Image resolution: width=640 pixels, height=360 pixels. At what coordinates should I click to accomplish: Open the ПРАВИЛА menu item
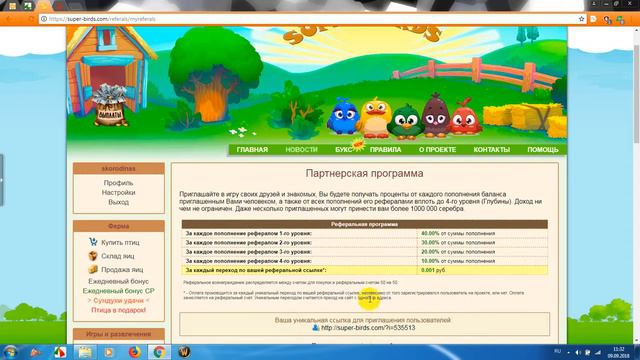pyautogui.click(x=385, y=150)
